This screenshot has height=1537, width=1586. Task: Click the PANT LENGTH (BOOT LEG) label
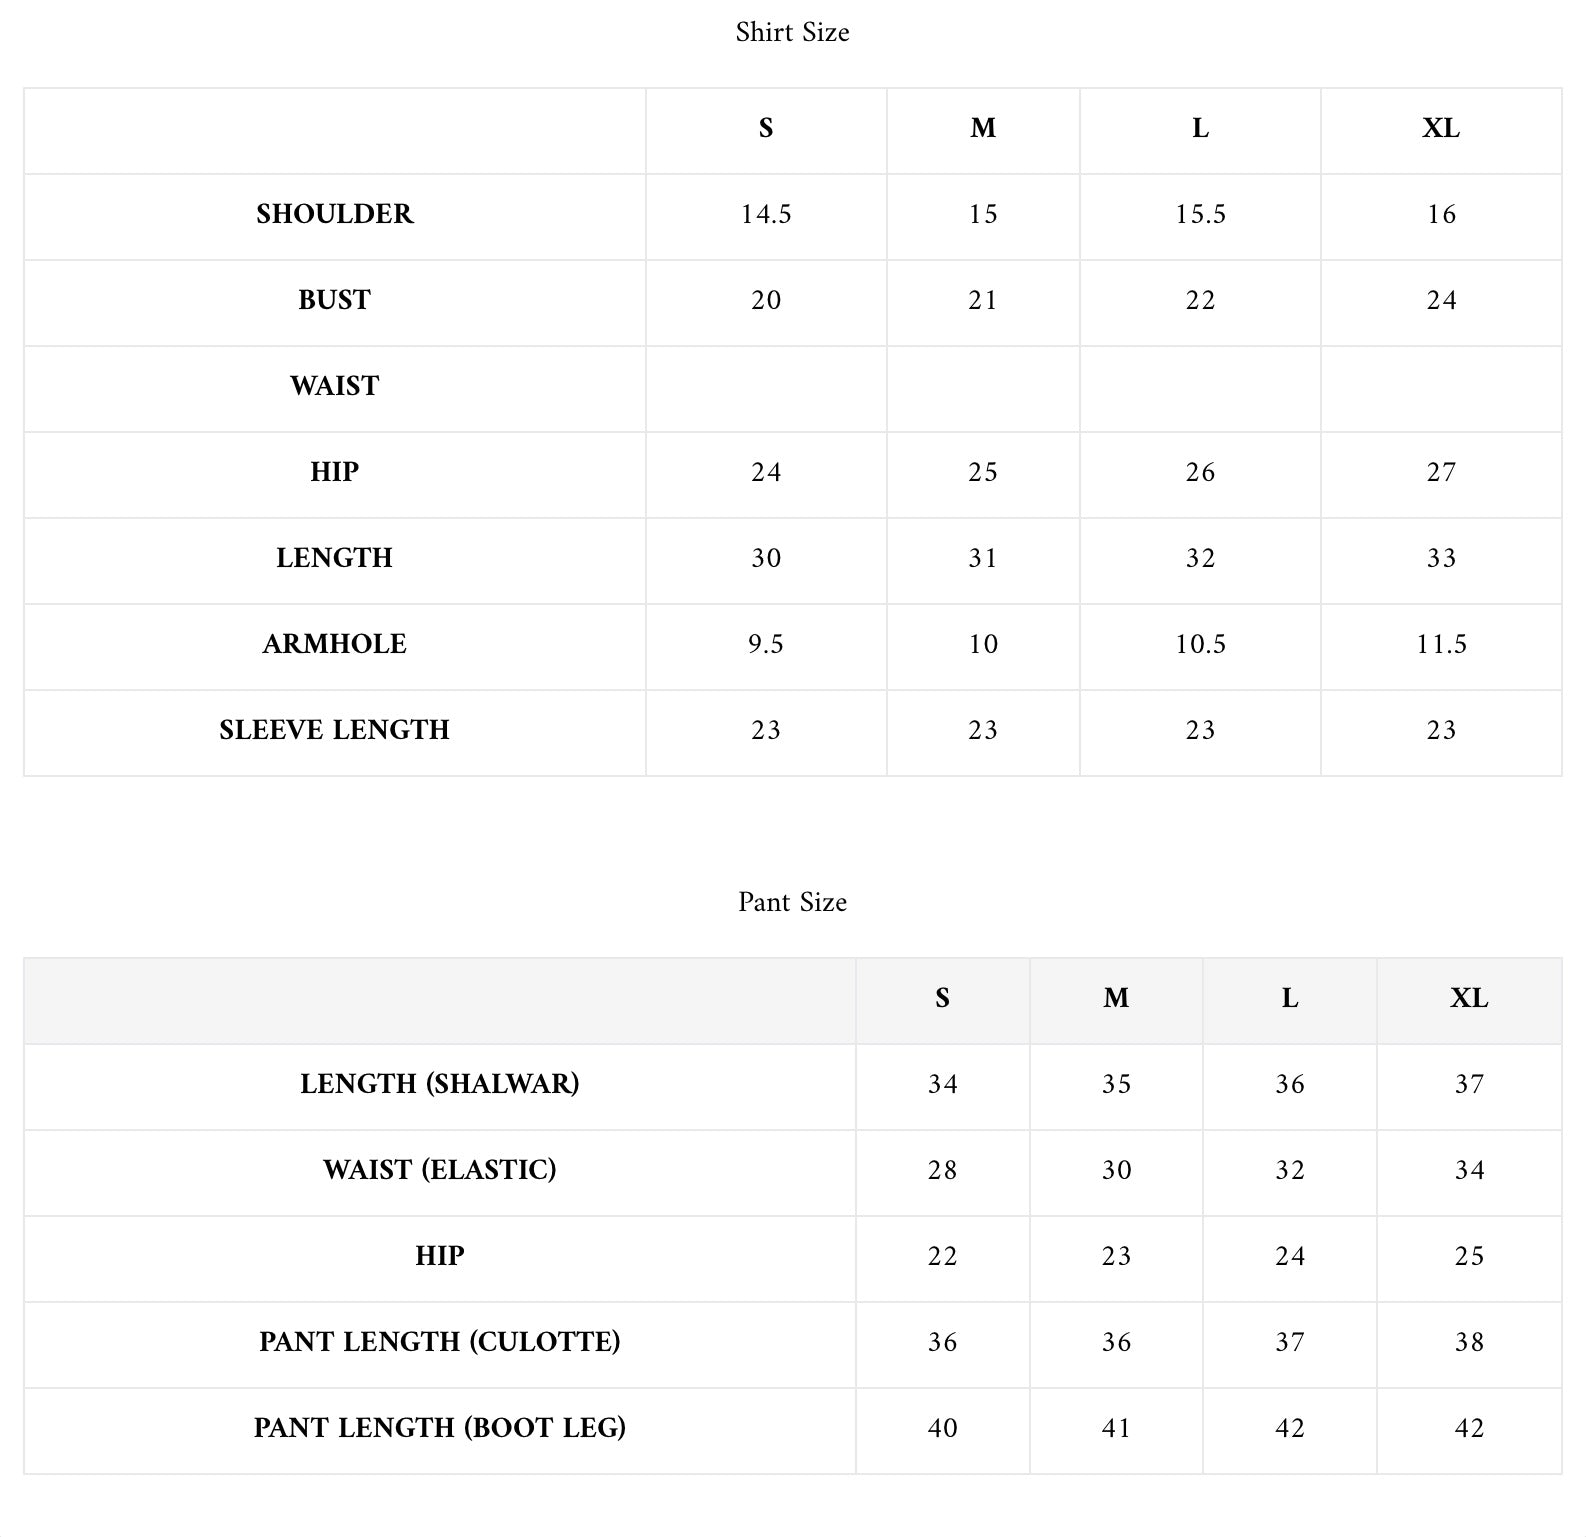439,1428
